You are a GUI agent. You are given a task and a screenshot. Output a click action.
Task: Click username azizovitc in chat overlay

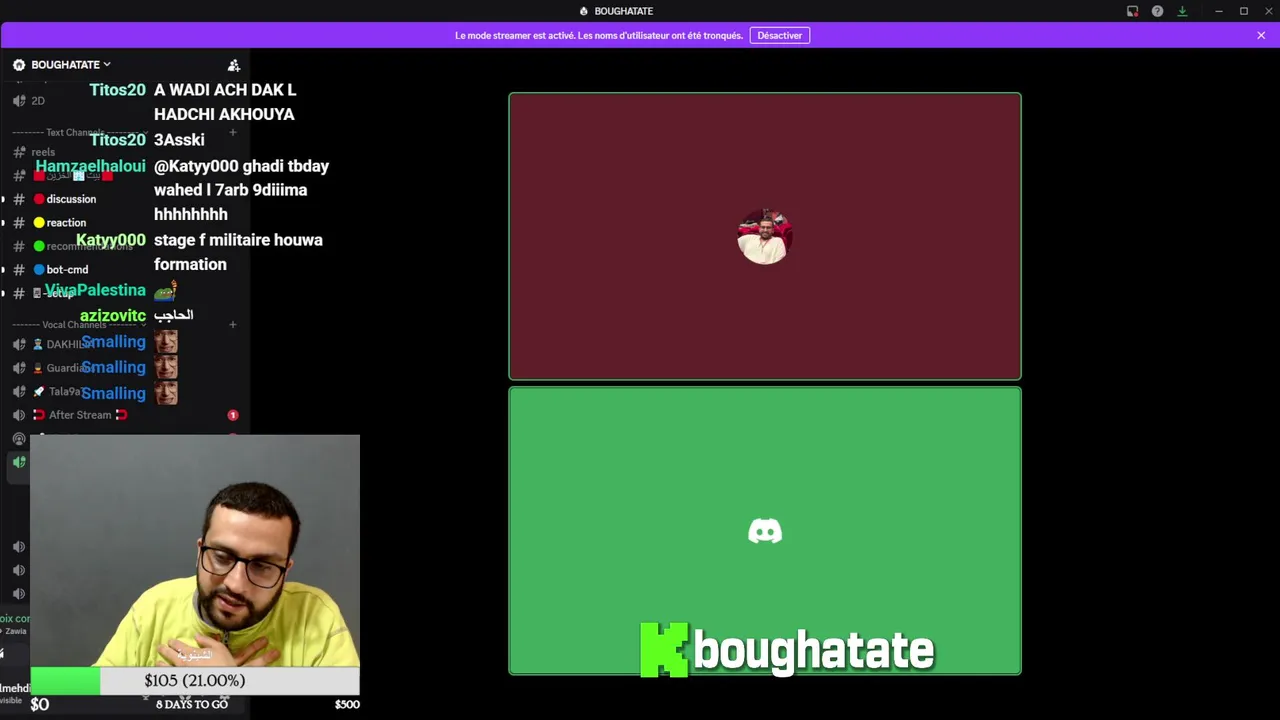113,315
